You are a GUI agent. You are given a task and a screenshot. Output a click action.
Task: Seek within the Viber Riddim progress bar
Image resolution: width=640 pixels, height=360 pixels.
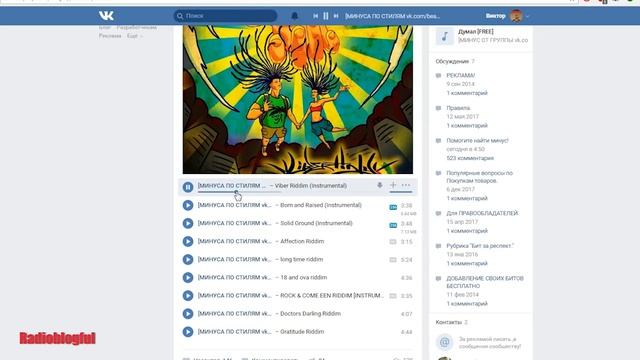pos(240,192)
